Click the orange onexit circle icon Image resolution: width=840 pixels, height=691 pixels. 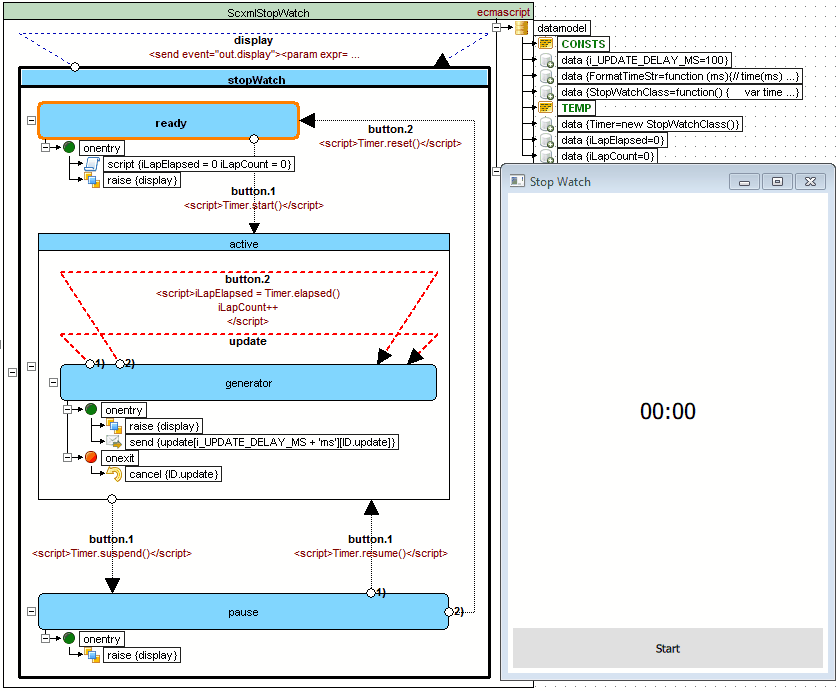point(92,457)
